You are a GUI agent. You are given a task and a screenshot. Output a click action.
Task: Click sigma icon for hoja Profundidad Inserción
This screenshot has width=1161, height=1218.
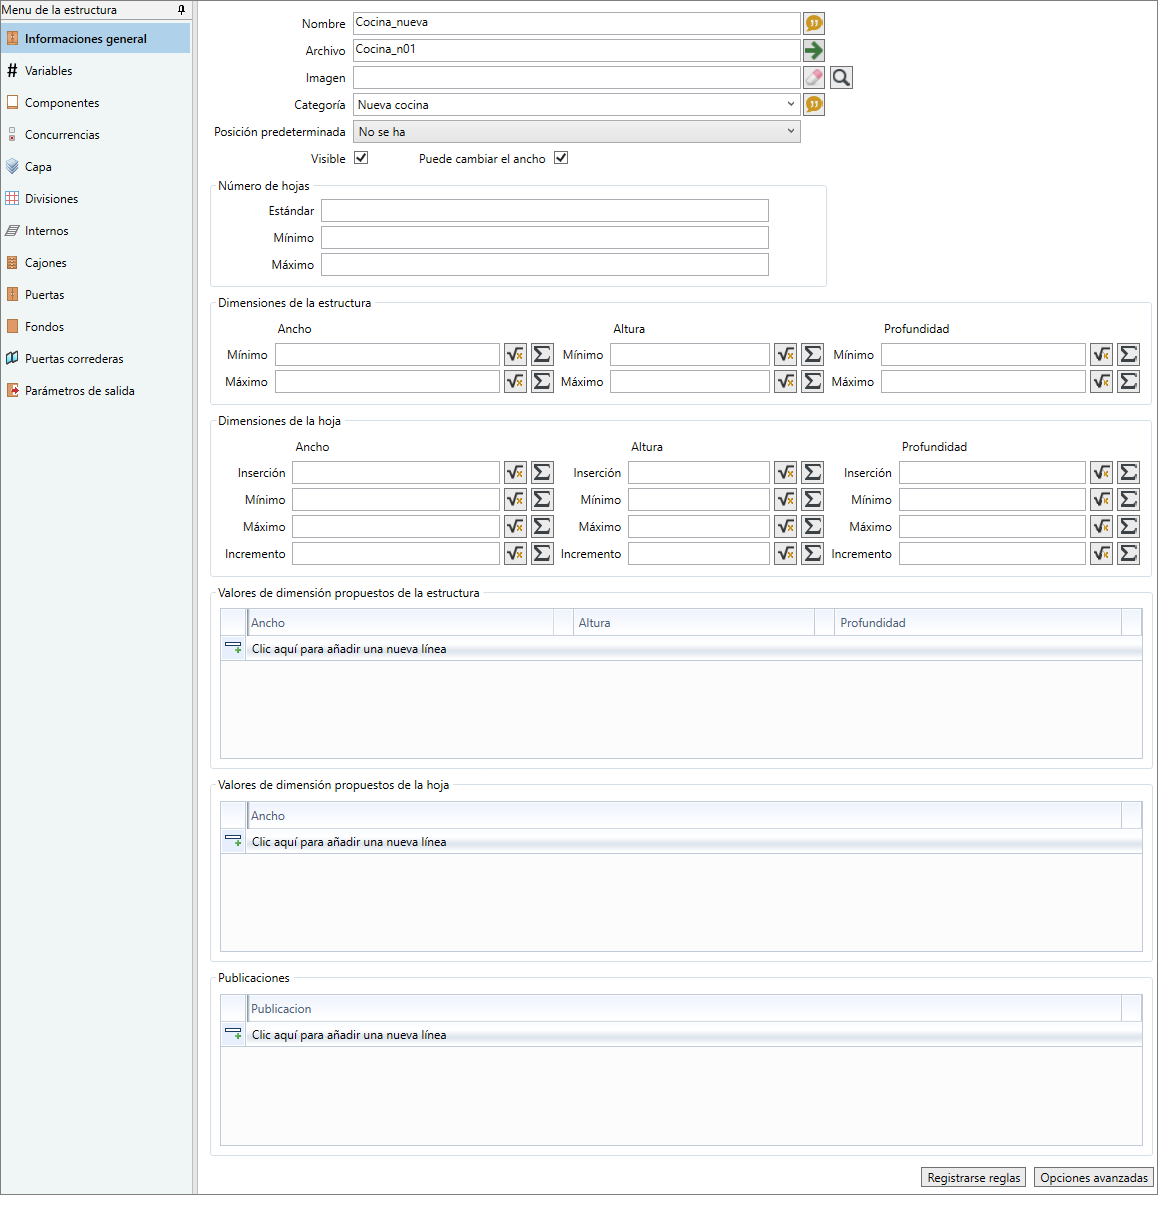1128,472
